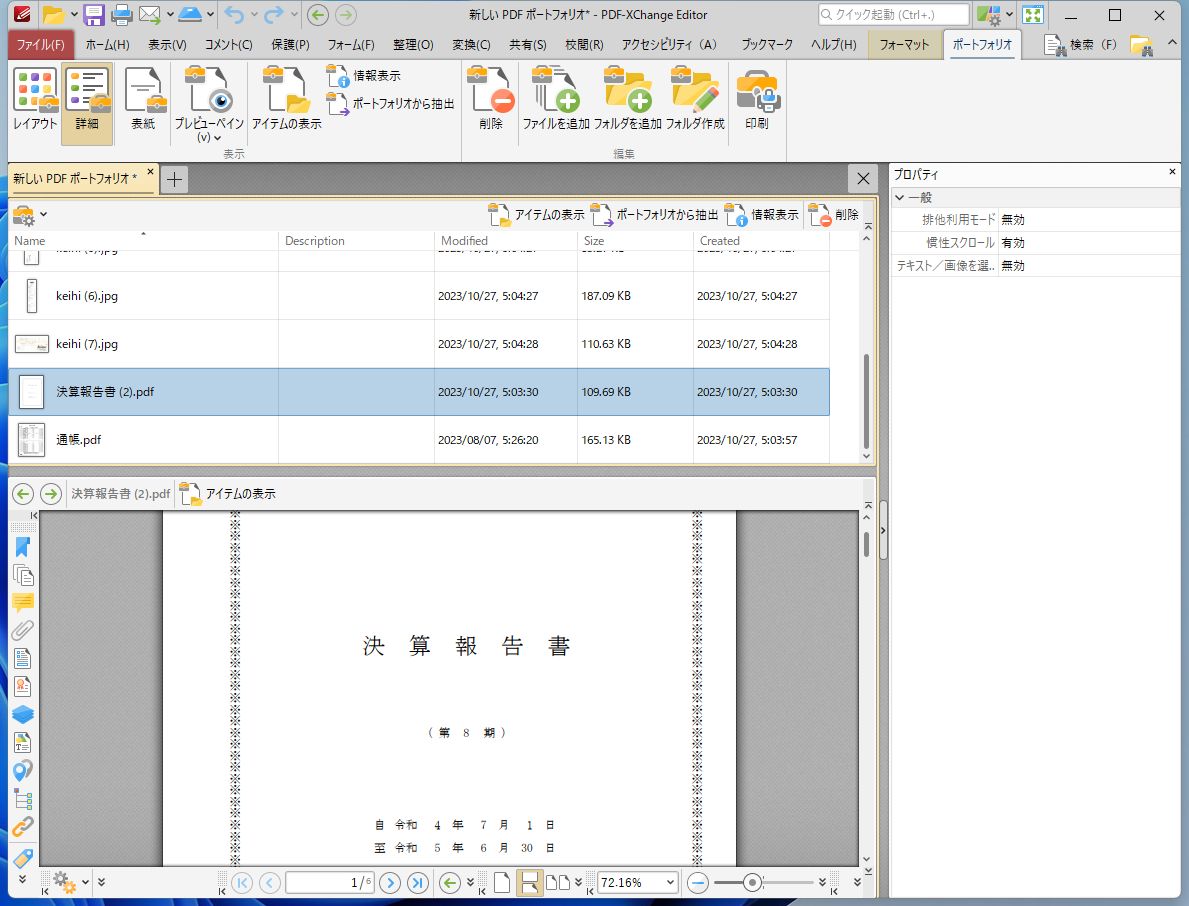Screen dimensions: 1189x906
Task: Toggle continuous page layout button
Action: point(529,882)
